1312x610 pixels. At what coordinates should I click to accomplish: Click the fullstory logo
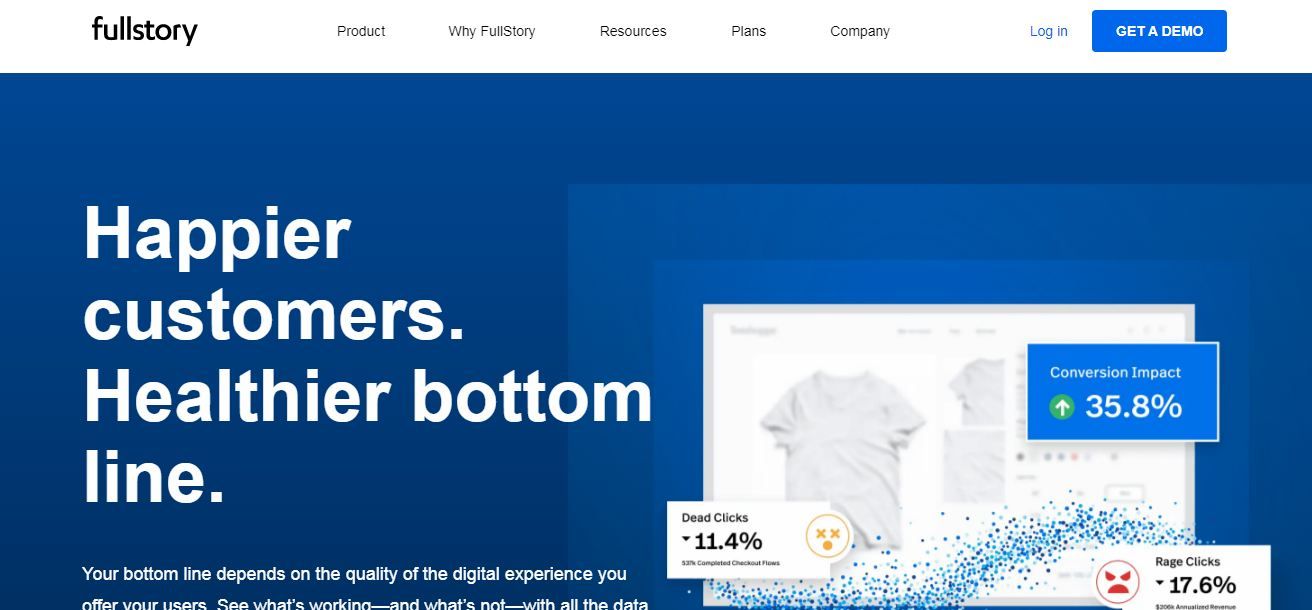tap(145, 31)
